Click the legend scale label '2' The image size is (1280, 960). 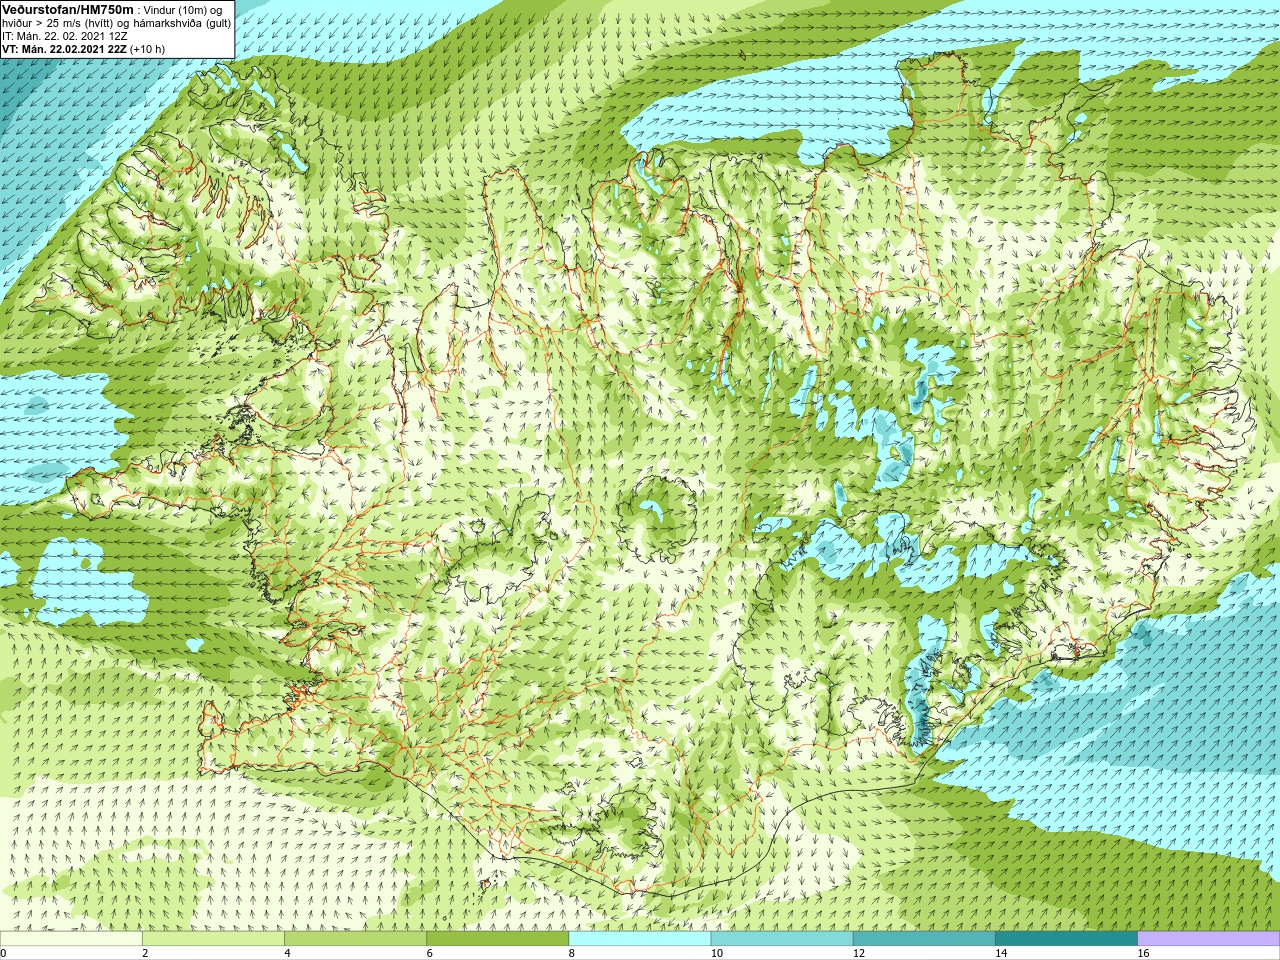pyautogui.click(x=145, y=953)
